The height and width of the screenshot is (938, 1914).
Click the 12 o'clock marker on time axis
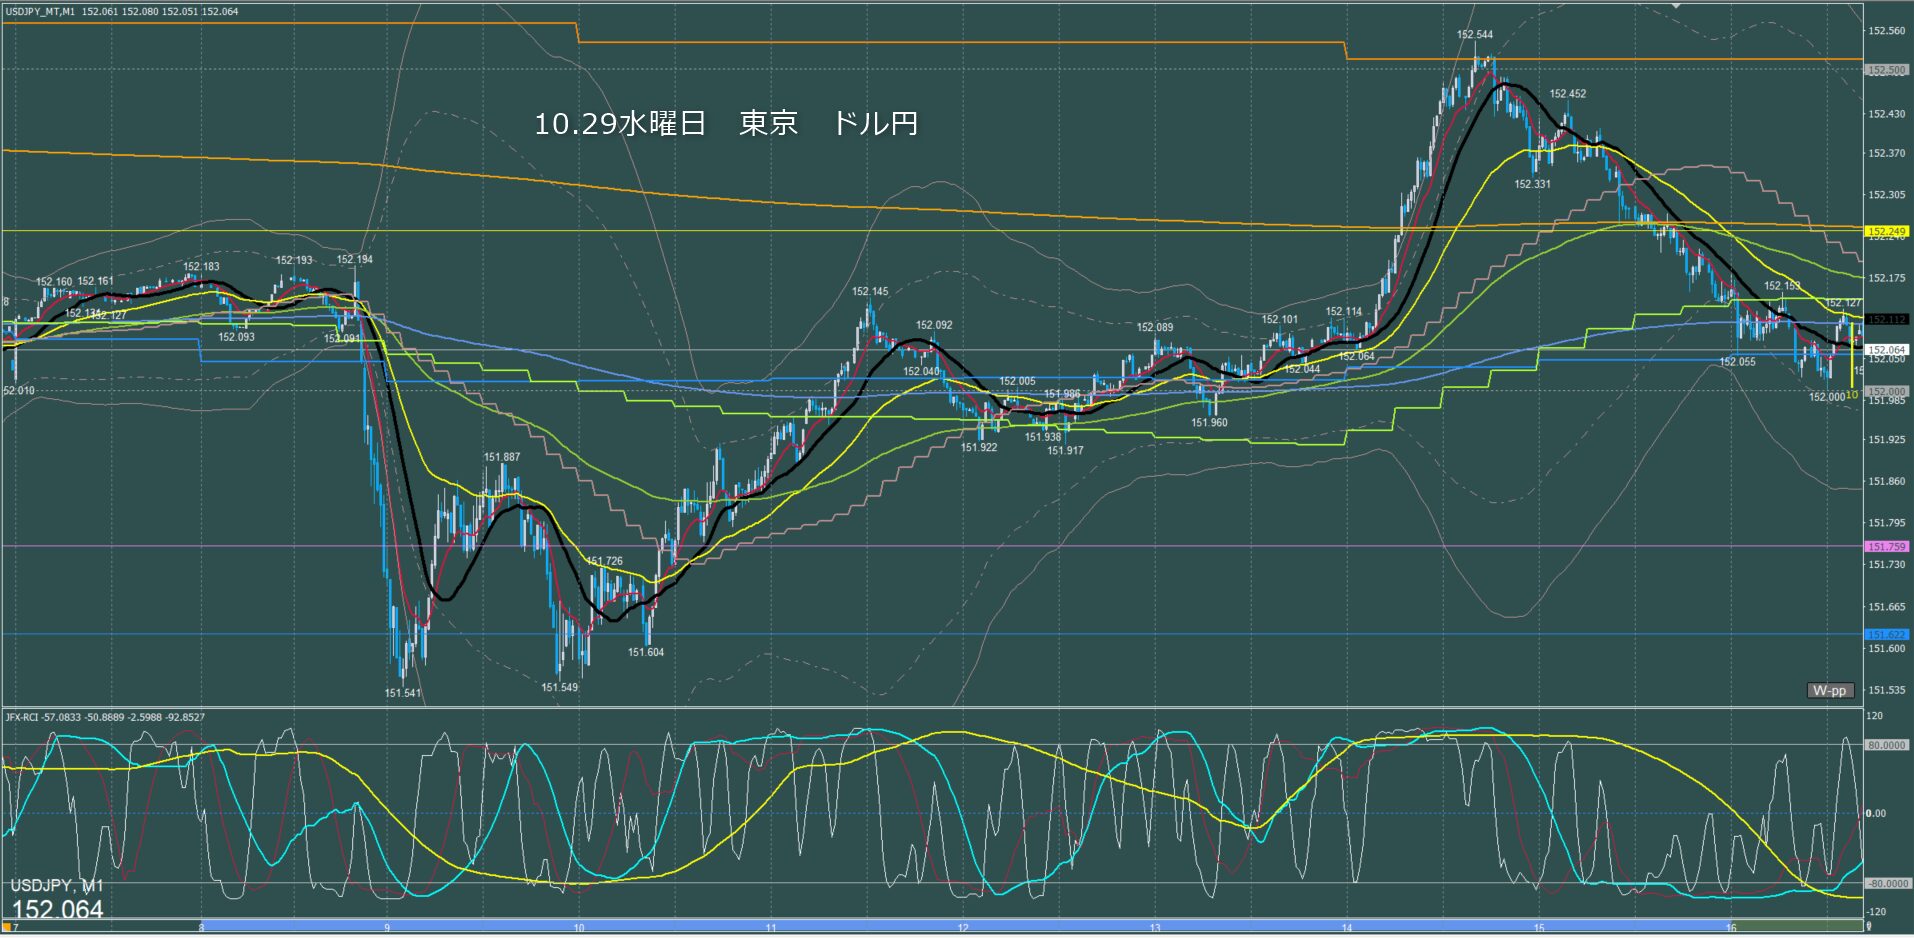[x=963, y=928]
